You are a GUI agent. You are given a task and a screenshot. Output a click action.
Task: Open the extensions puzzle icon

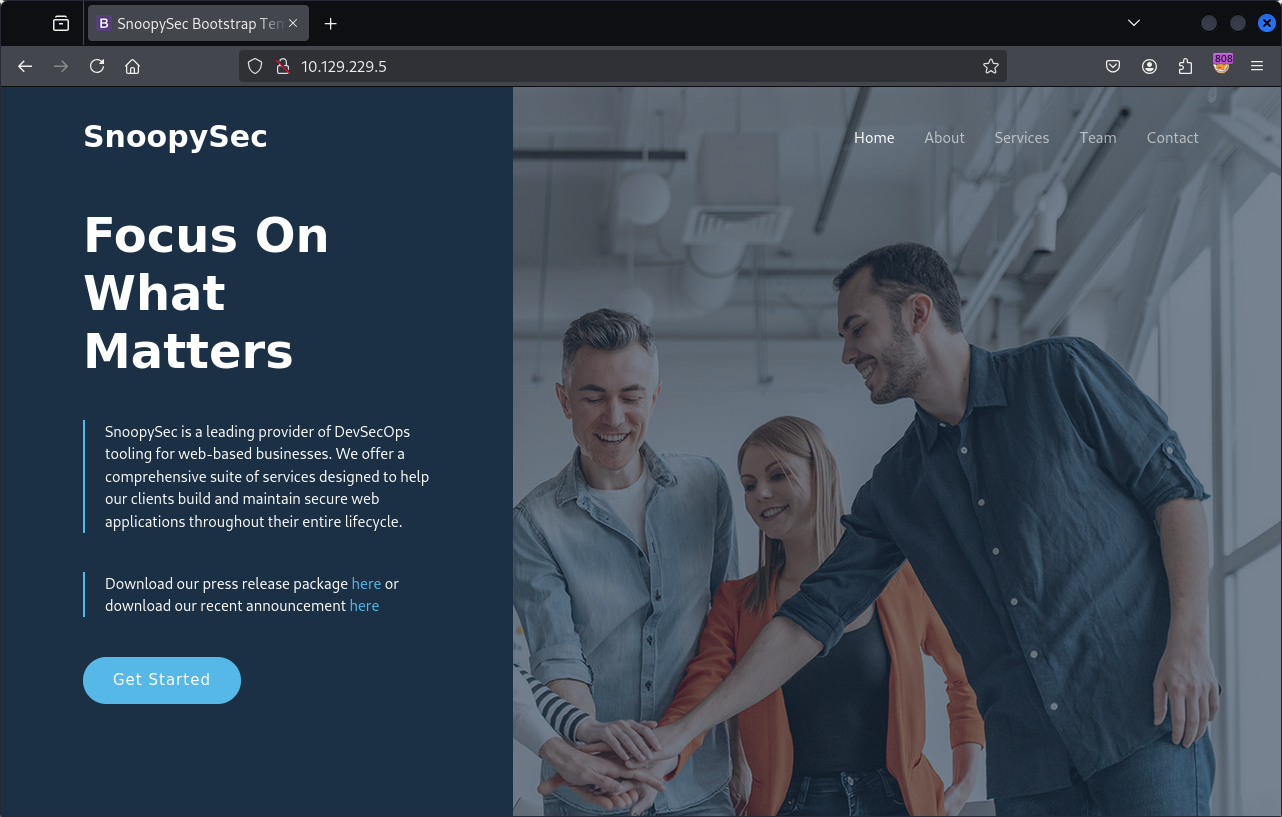pyautogui.click(x=1185, y=66)
